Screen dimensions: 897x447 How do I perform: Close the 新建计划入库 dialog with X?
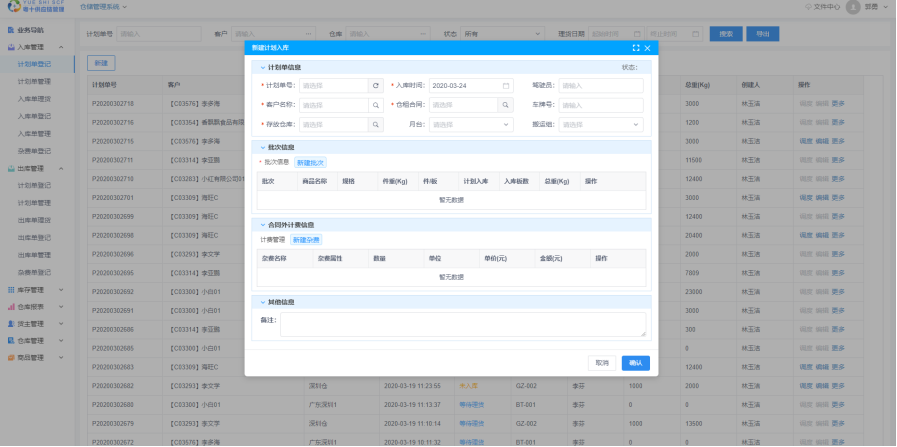(x=648, y=48)
